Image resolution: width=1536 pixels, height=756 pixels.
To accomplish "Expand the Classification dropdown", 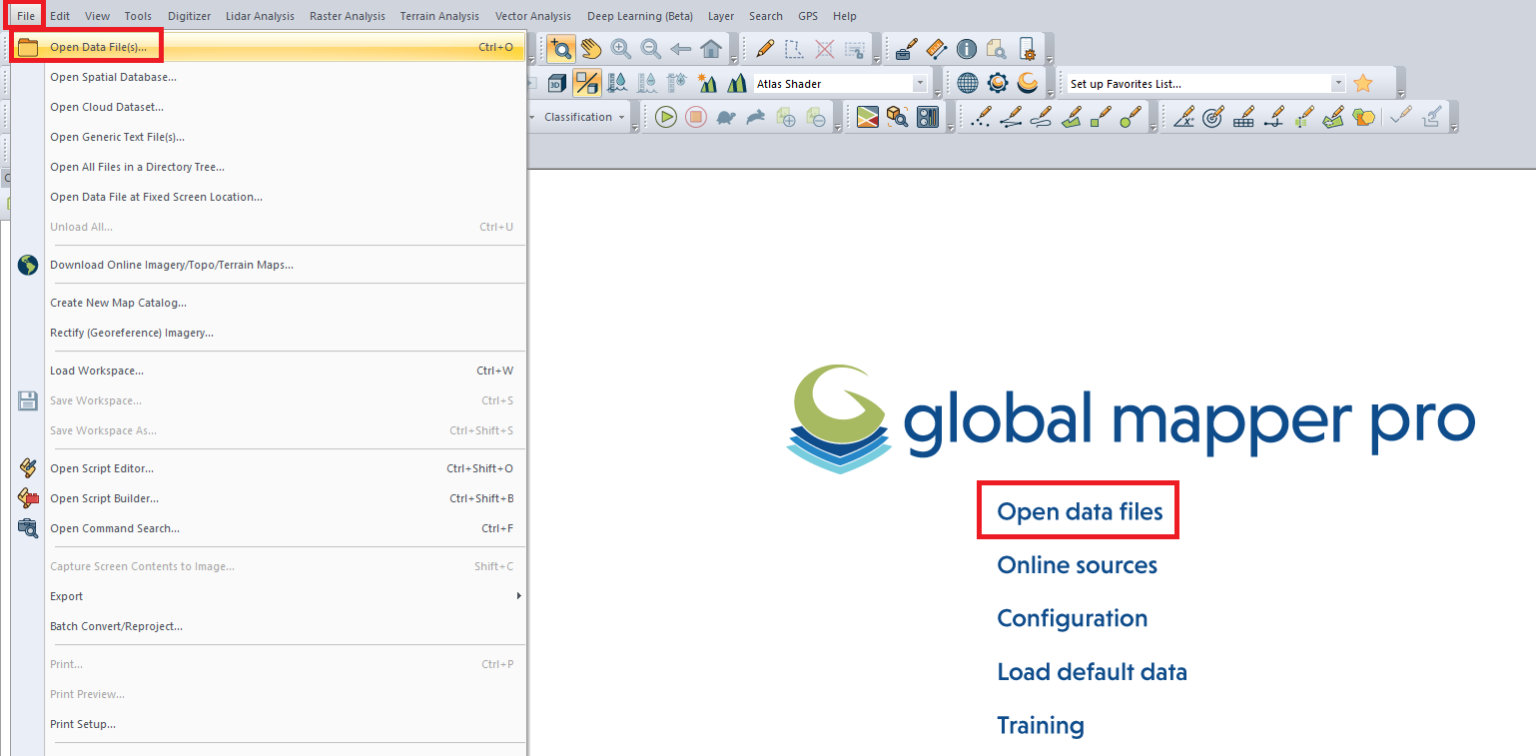I will click(621, 117).
